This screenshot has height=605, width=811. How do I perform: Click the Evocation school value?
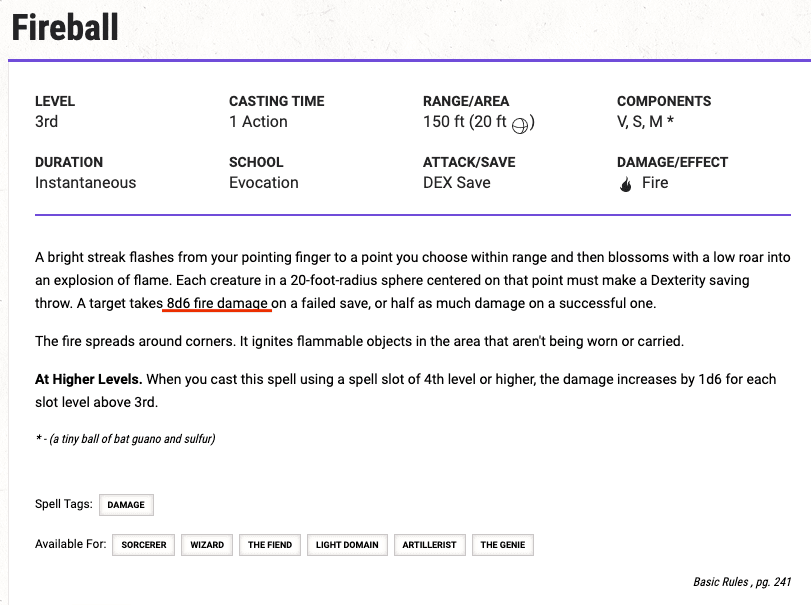(x=264, y=183)
